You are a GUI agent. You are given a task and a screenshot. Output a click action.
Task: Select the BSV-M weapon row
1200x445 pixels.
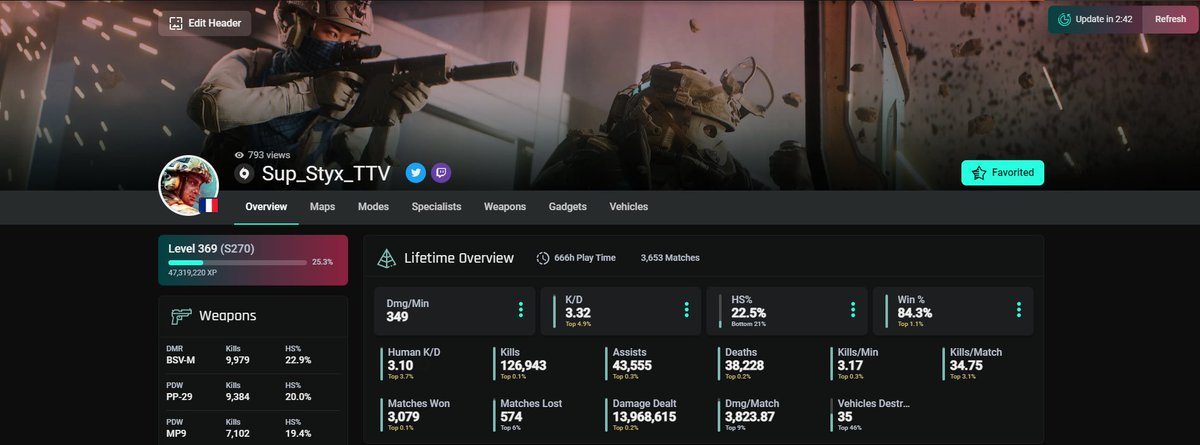point(253,354)
